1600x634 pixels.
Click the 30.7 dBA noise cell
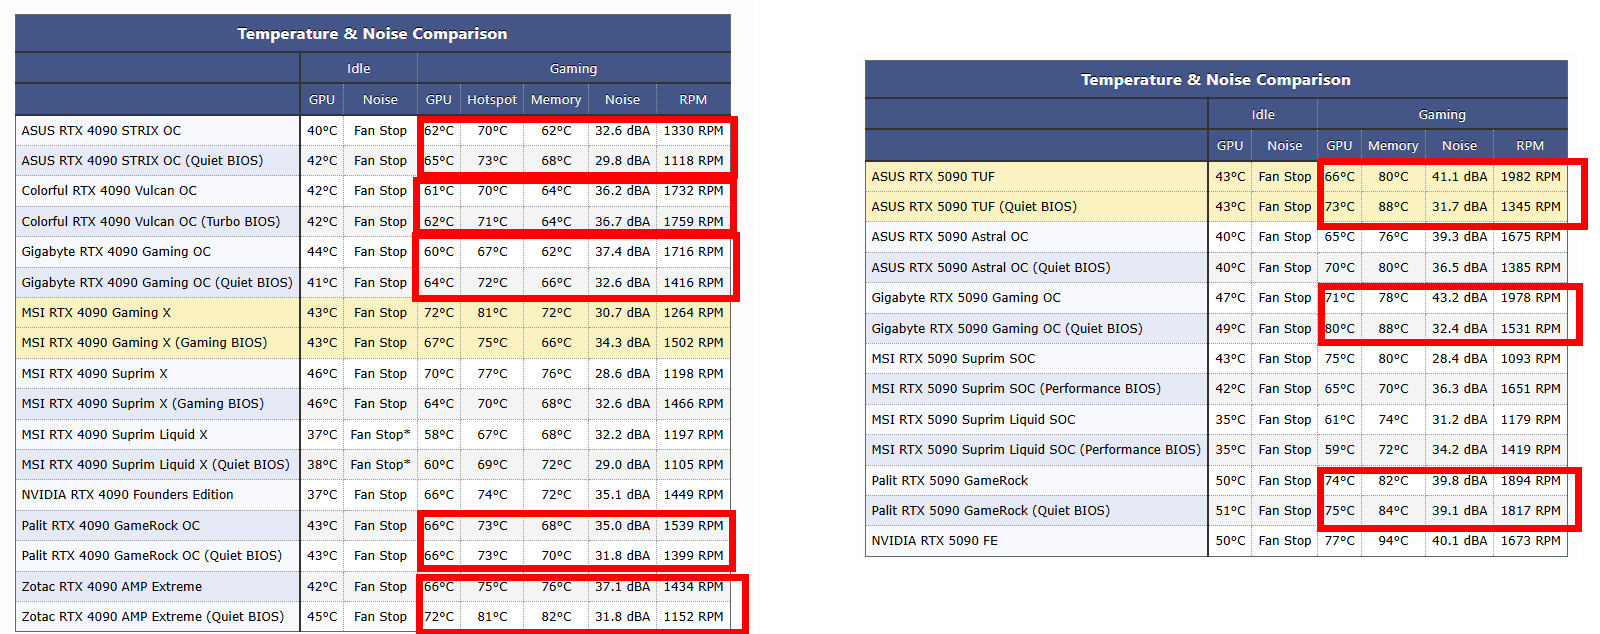pyautogui.click(x=622, y=312)
